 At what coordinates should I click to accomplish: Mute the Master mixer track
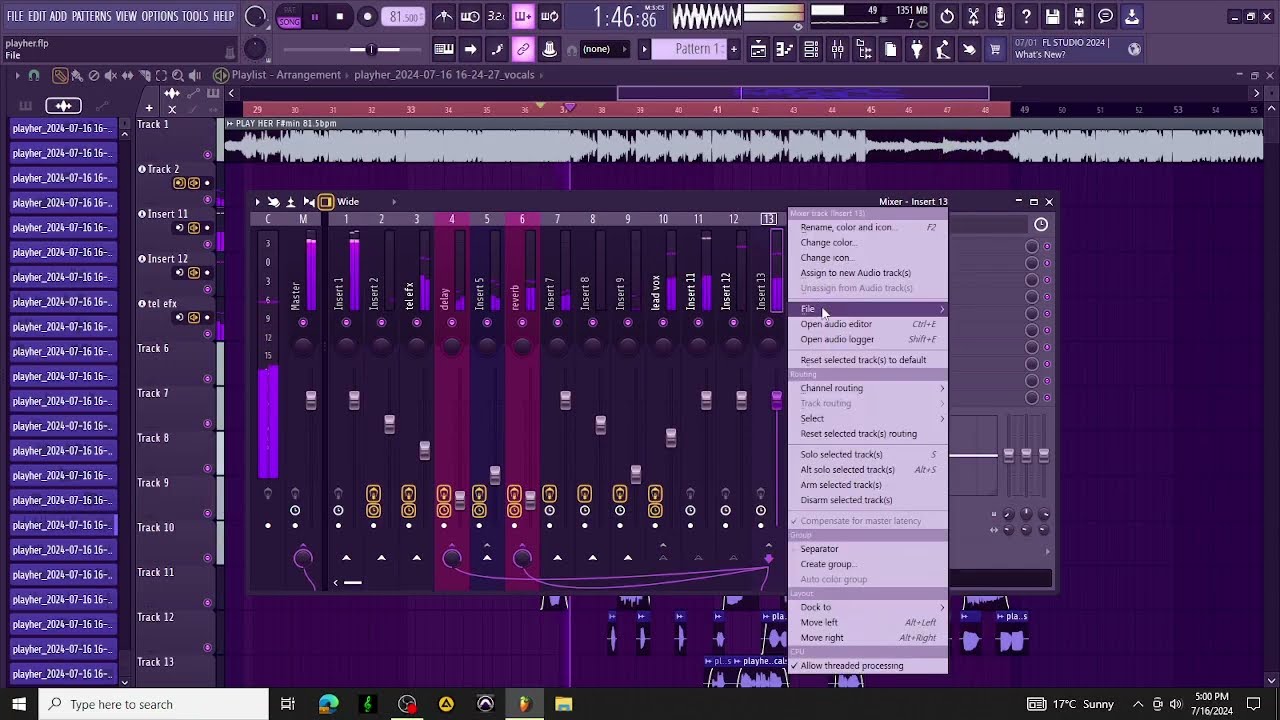(x=303, y=323)
